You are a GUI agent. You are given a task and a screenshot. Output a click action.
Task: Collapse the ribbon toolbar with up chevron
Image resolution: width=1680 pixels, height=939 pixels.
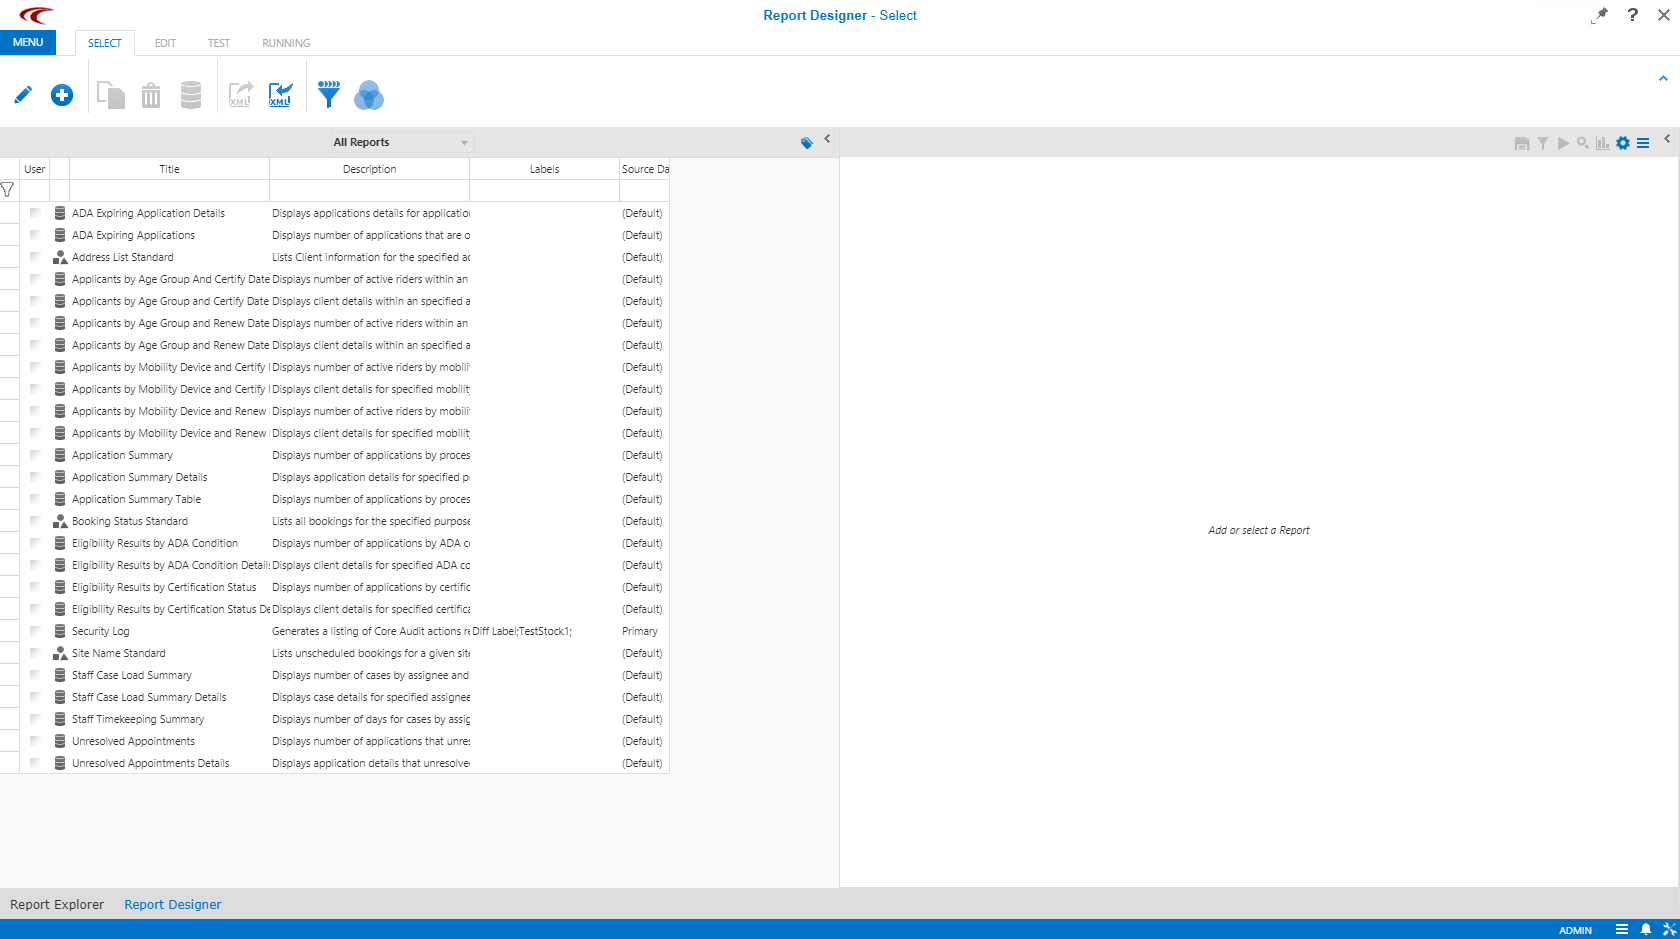tap(1663, 78)
